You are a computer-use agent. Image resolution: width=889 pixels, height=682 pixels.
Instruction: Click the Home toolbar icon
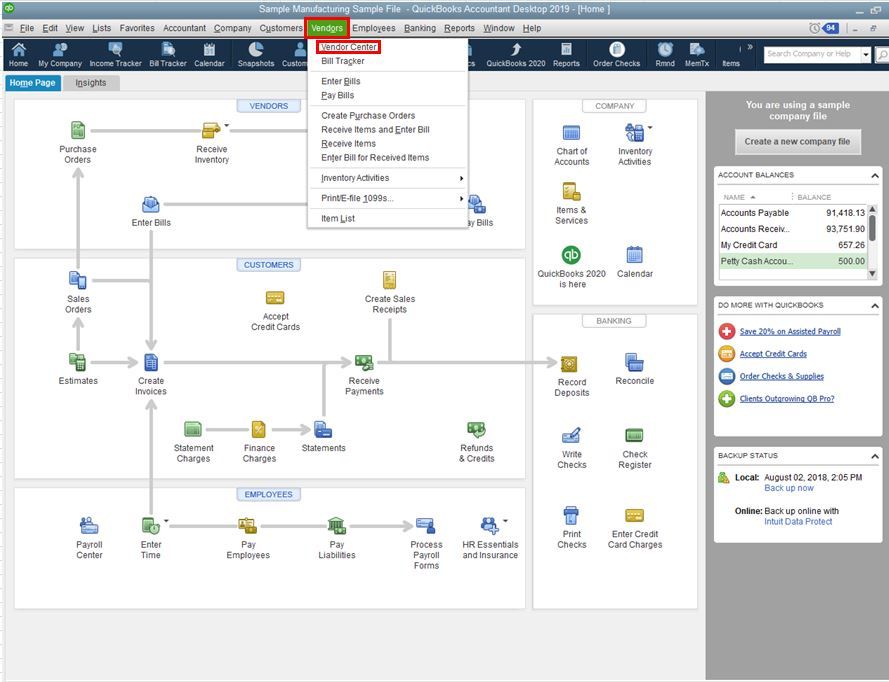[x=18, y=54]
